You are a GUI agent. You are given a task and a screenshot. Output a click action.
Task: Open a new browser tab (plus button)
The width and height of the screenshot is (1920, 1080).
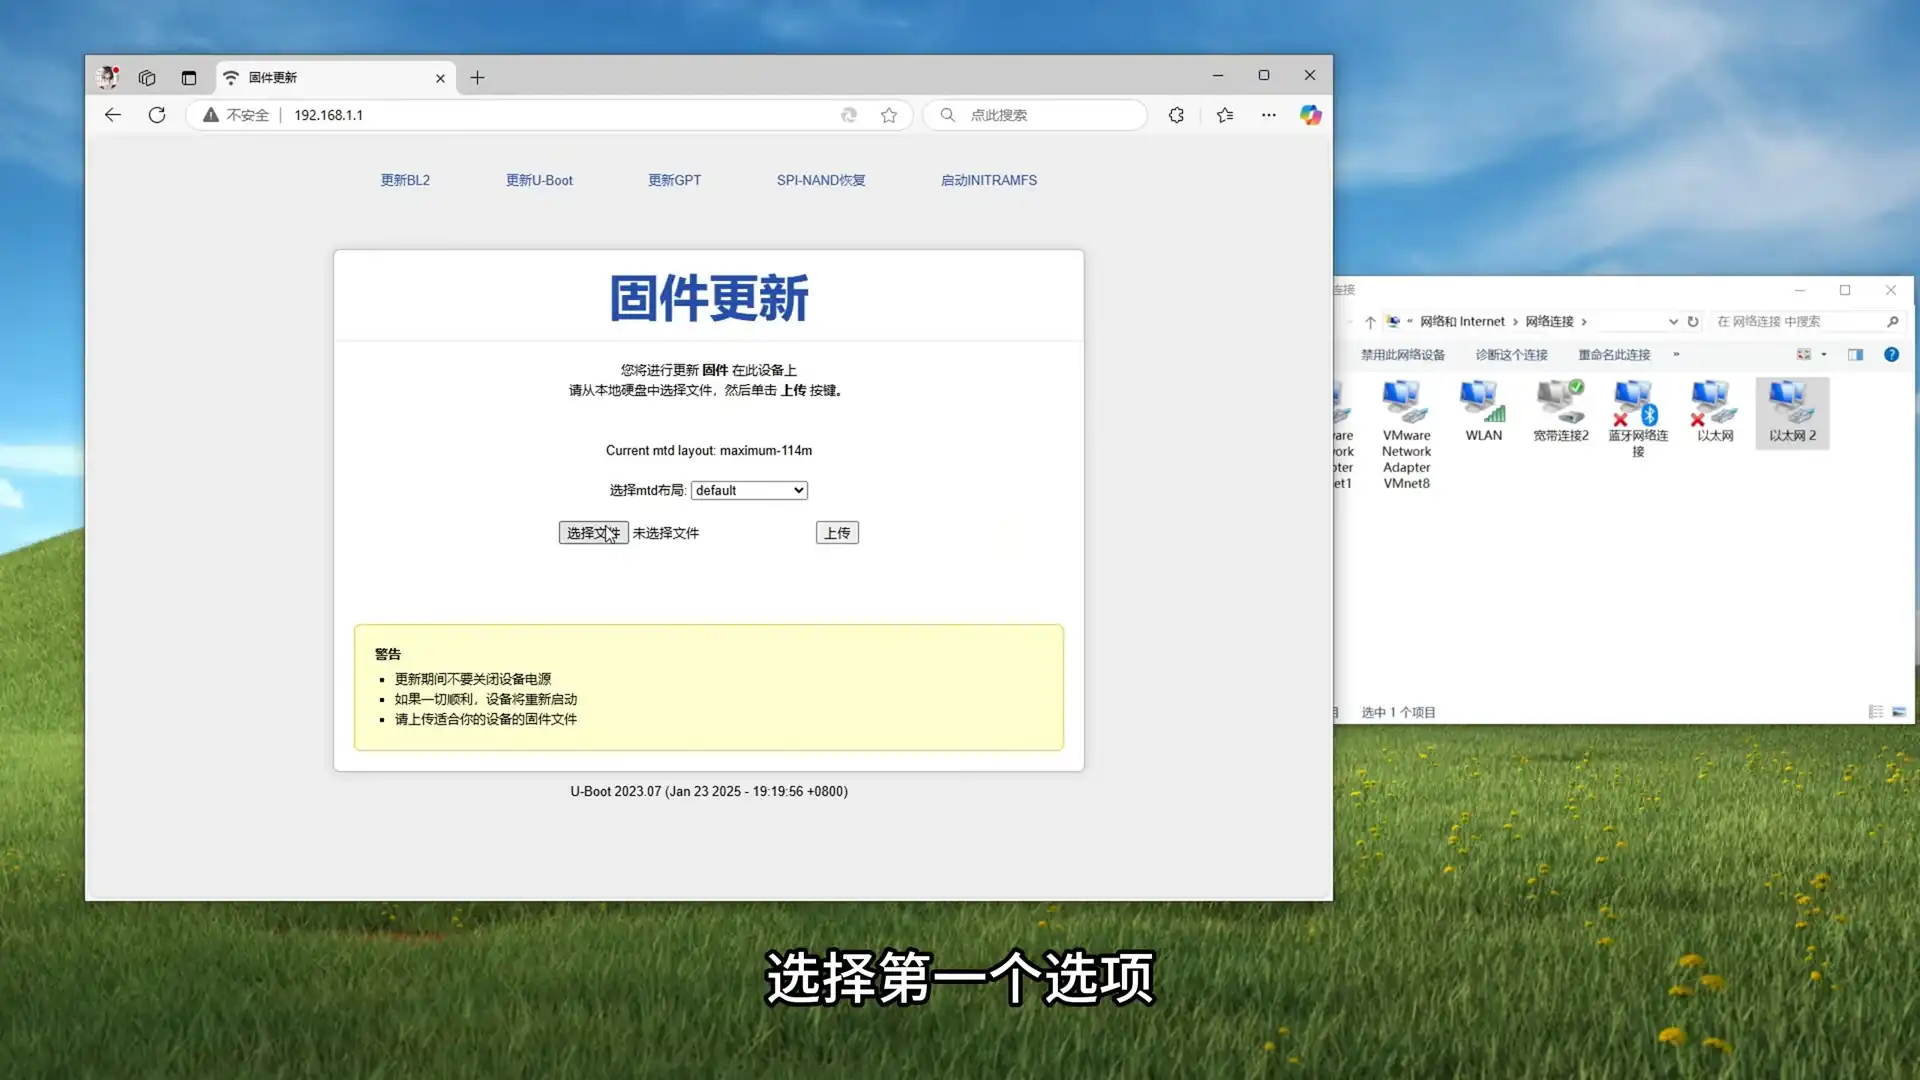point(477,77)
